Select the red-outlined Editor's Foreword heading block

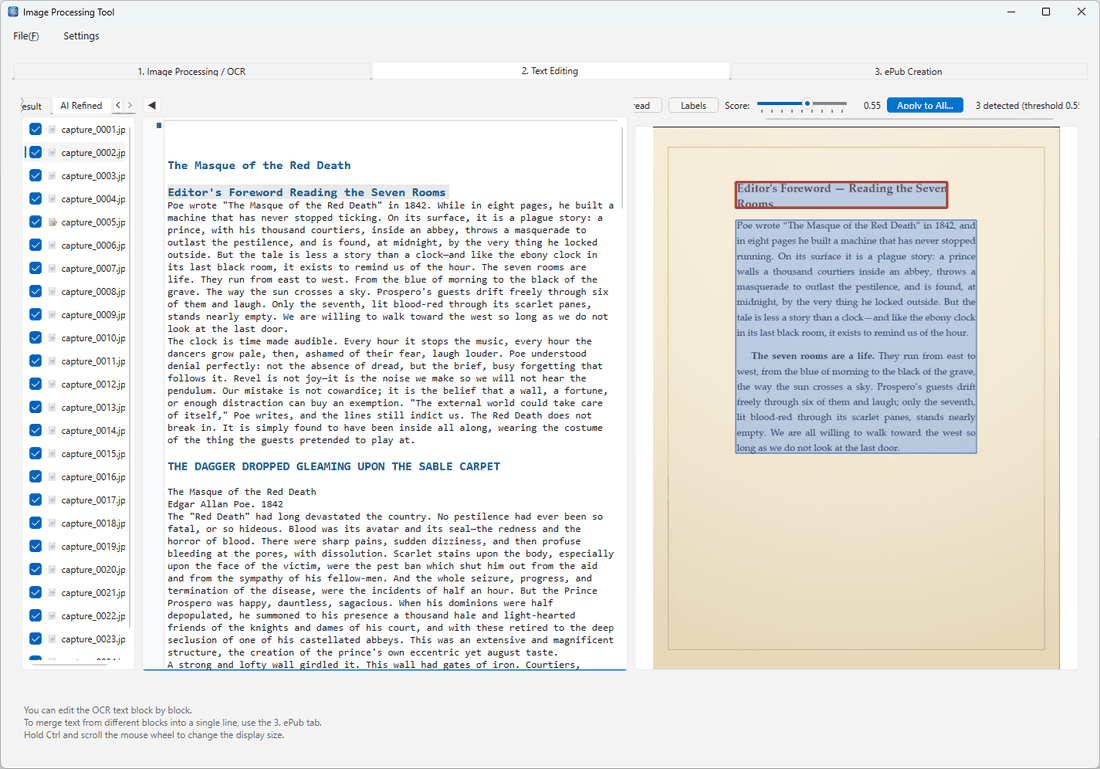tap(841, 195)
